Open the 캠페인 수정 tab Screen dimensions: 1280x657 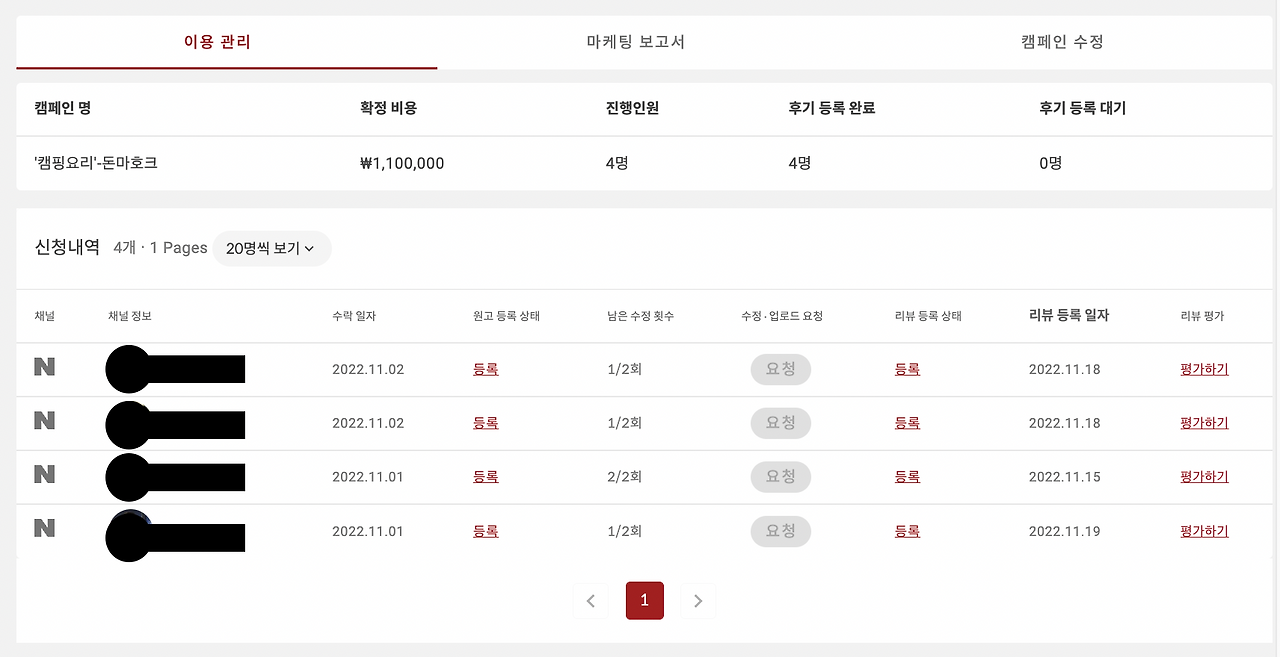[1062, 40]
